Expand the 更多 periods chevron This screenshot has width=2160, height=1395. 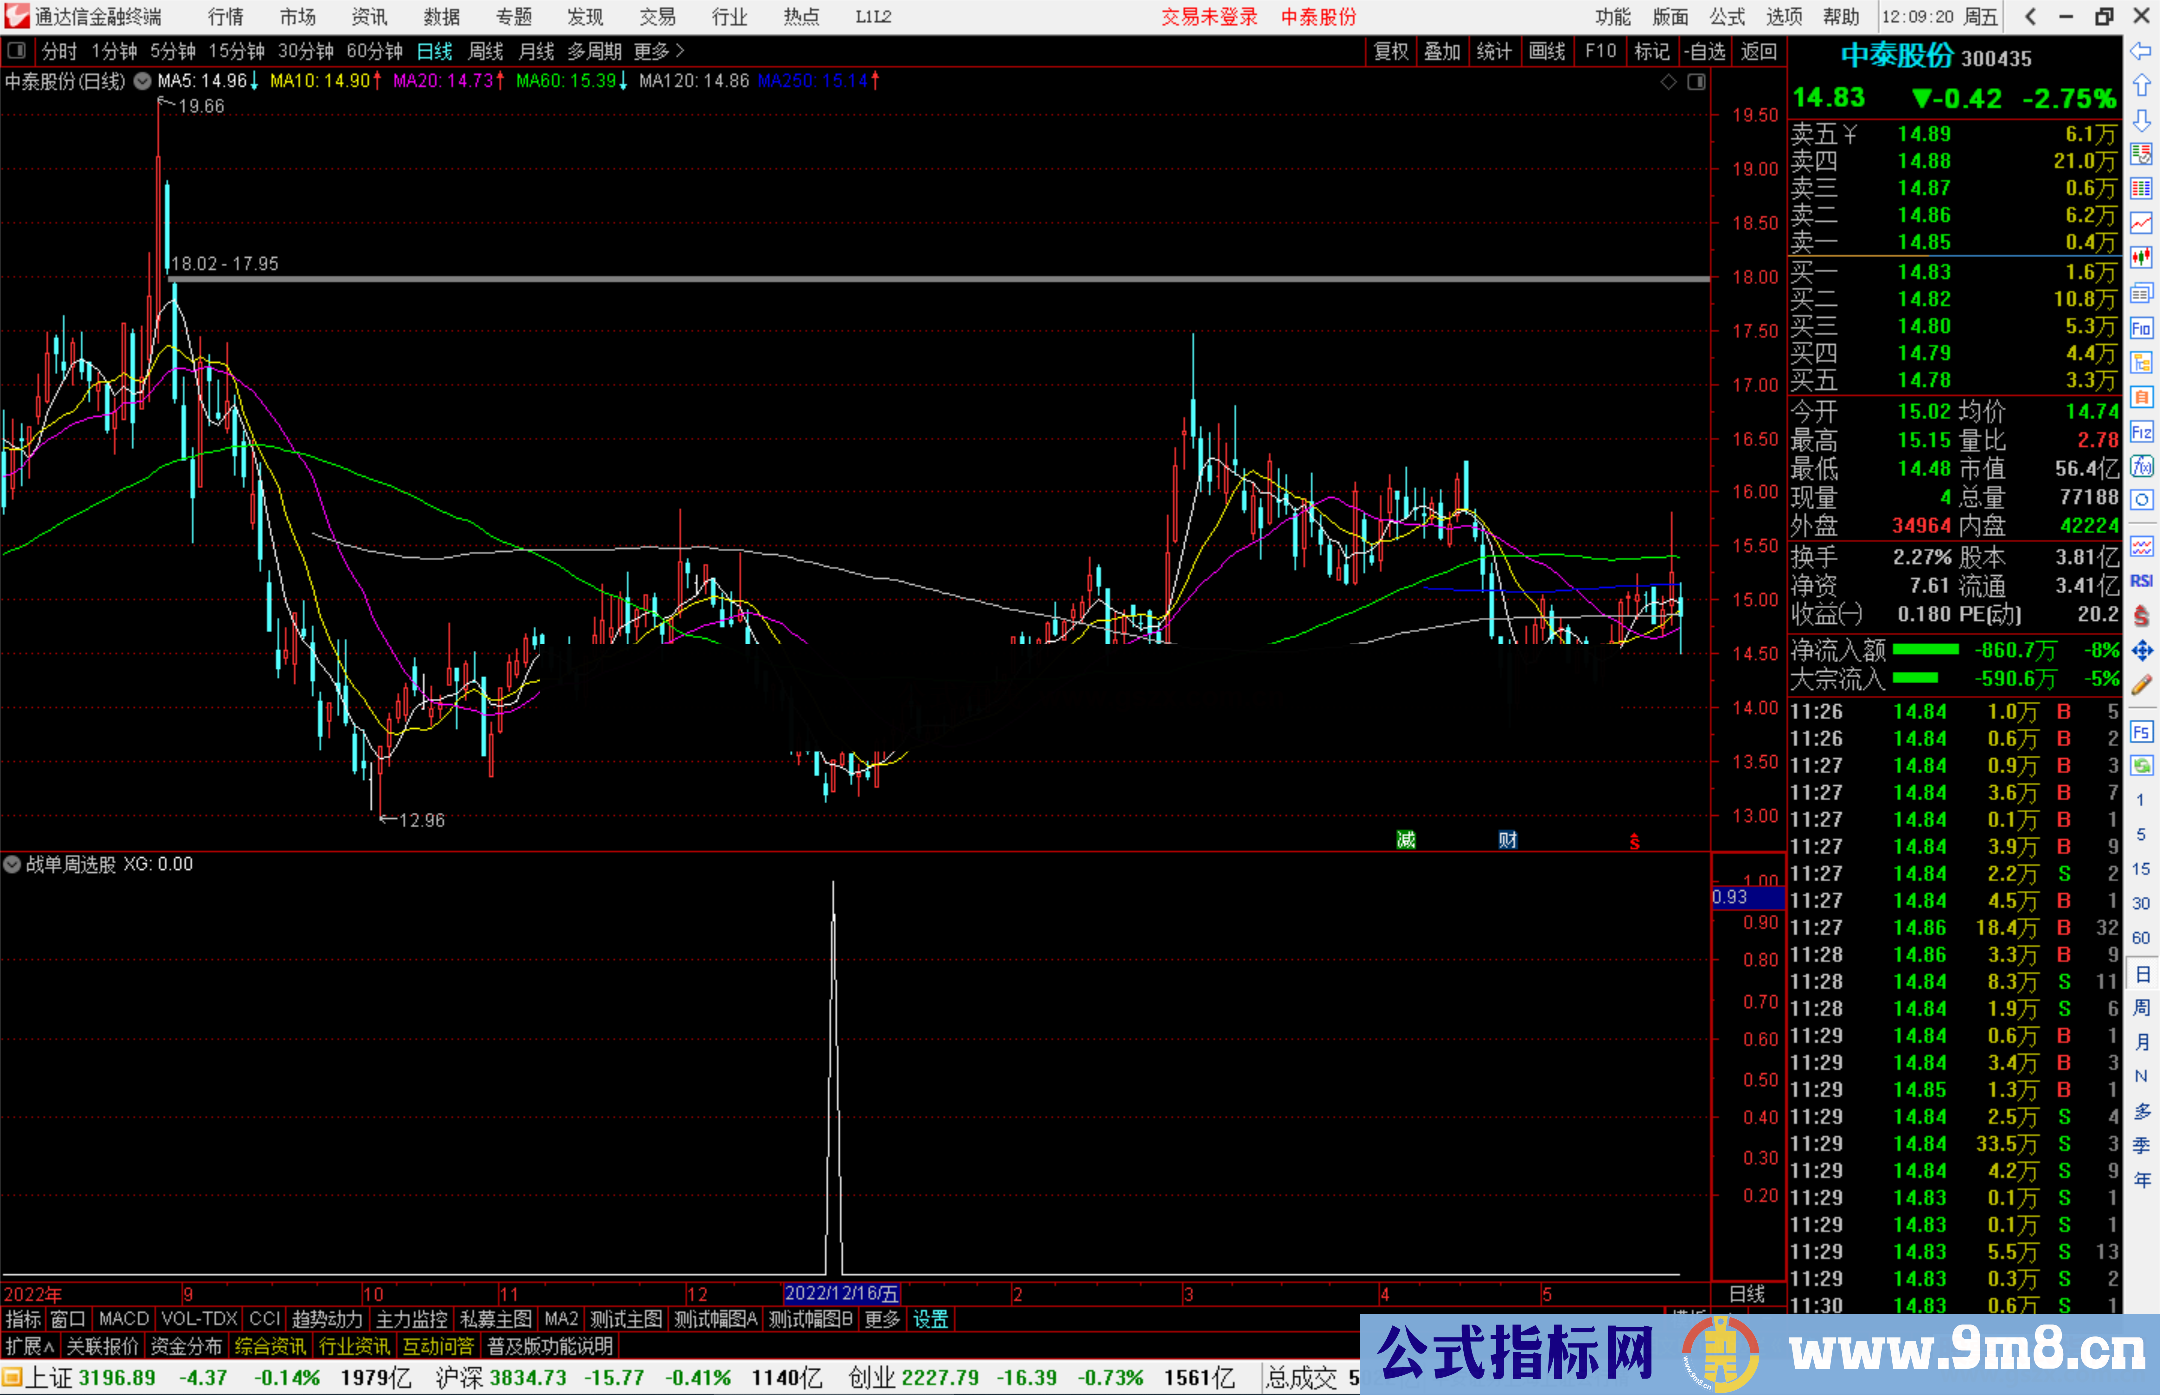(680, 51)
